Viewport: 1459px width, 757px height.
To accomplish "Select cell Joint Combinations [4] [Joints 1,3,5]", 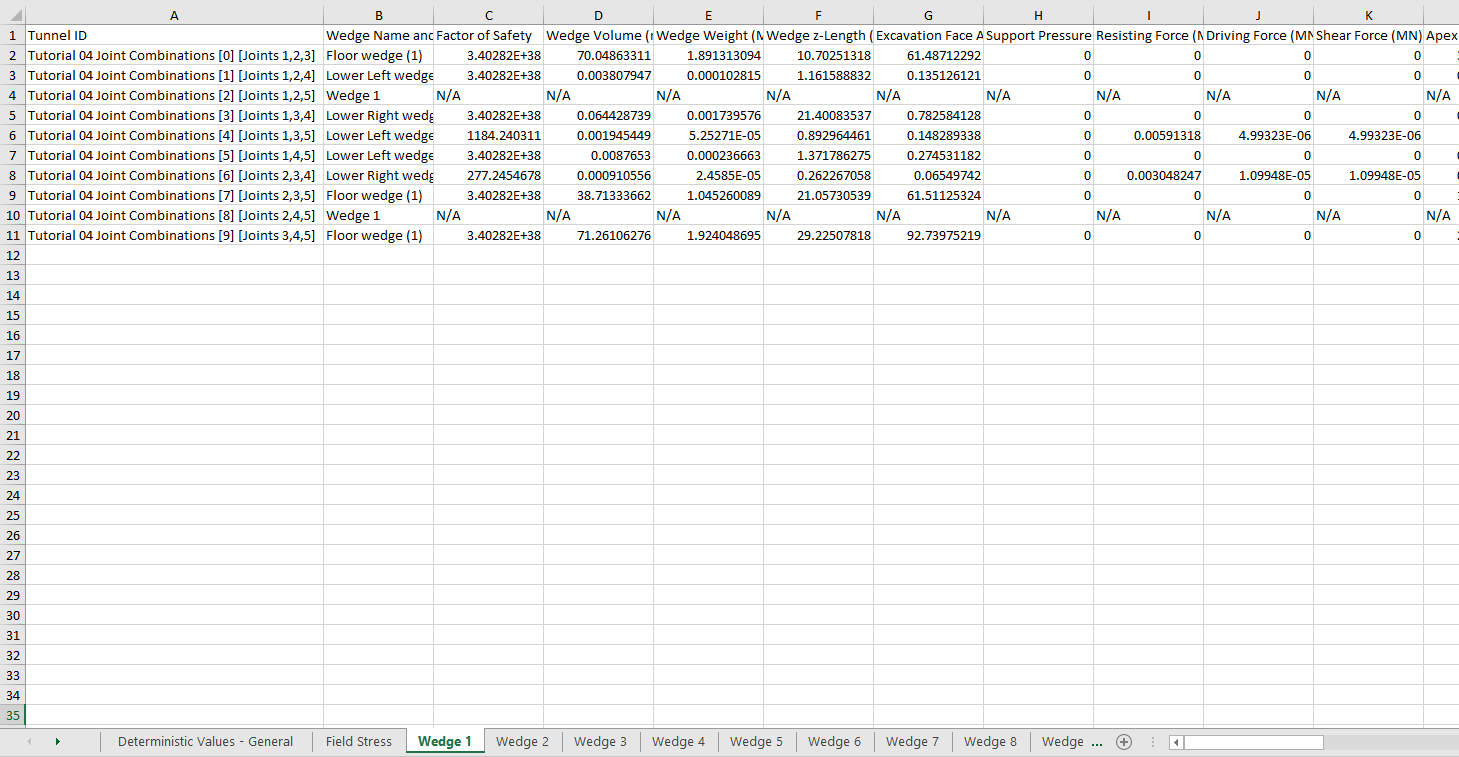I will click(174, 135).
